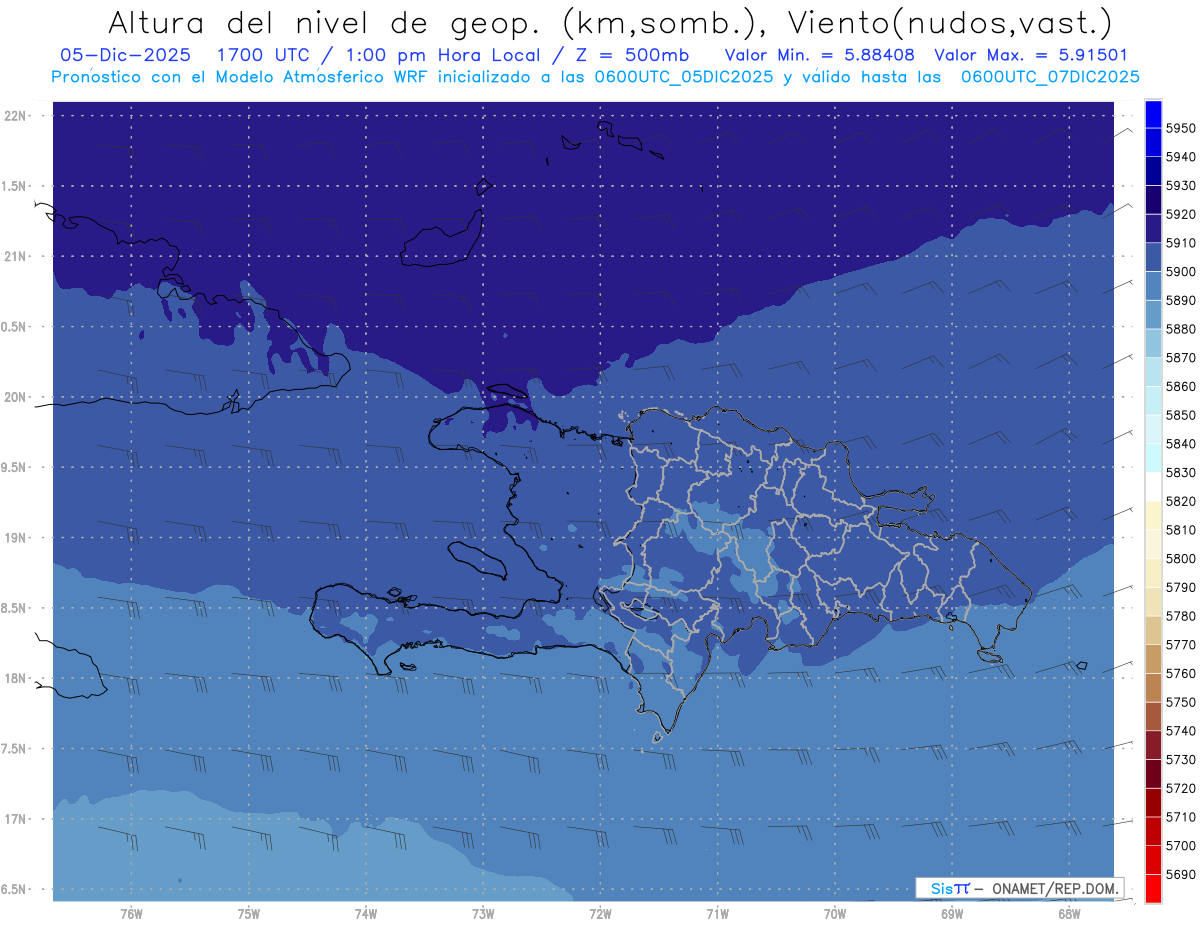This screenshot has height=927, width=1200.
Task: Click the '5930' legend value
Action: pyautogui.click(x=1181, y=185)
